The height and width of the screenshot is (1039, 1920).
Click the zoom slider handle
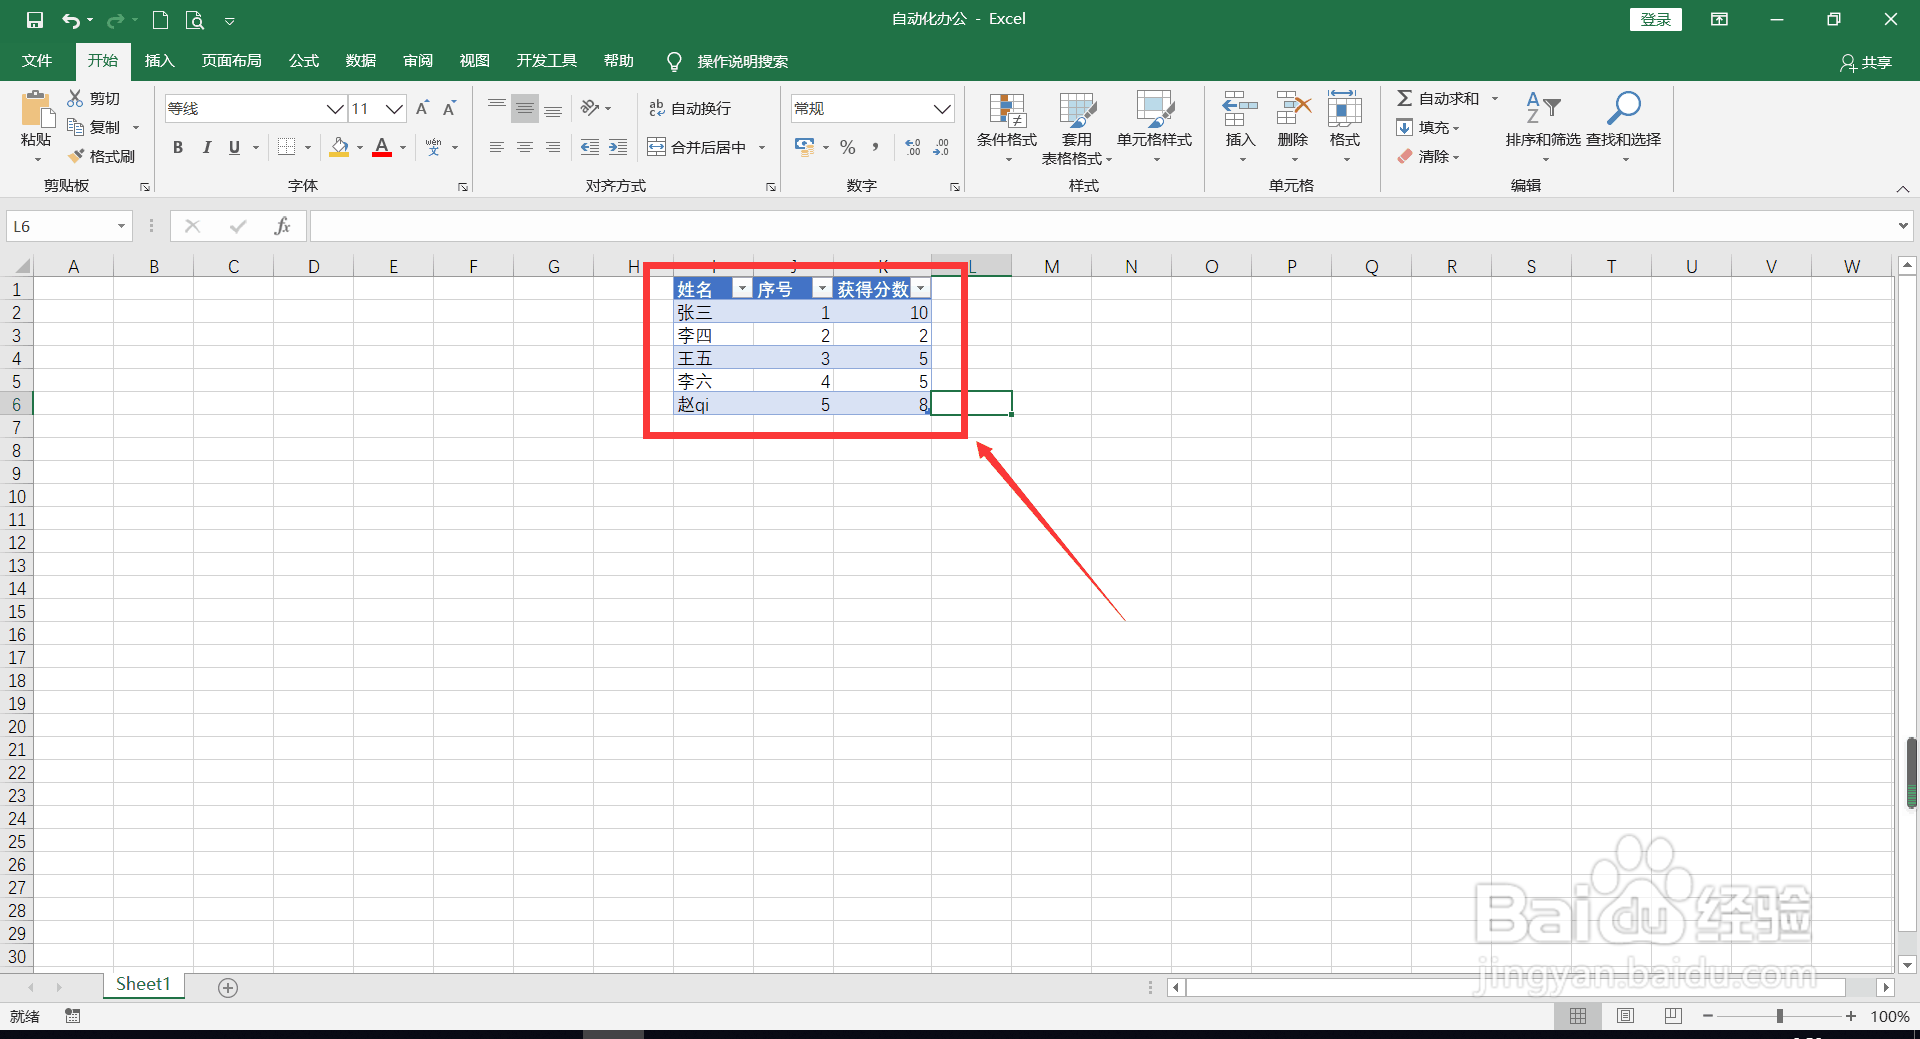pos(1780,1016)
